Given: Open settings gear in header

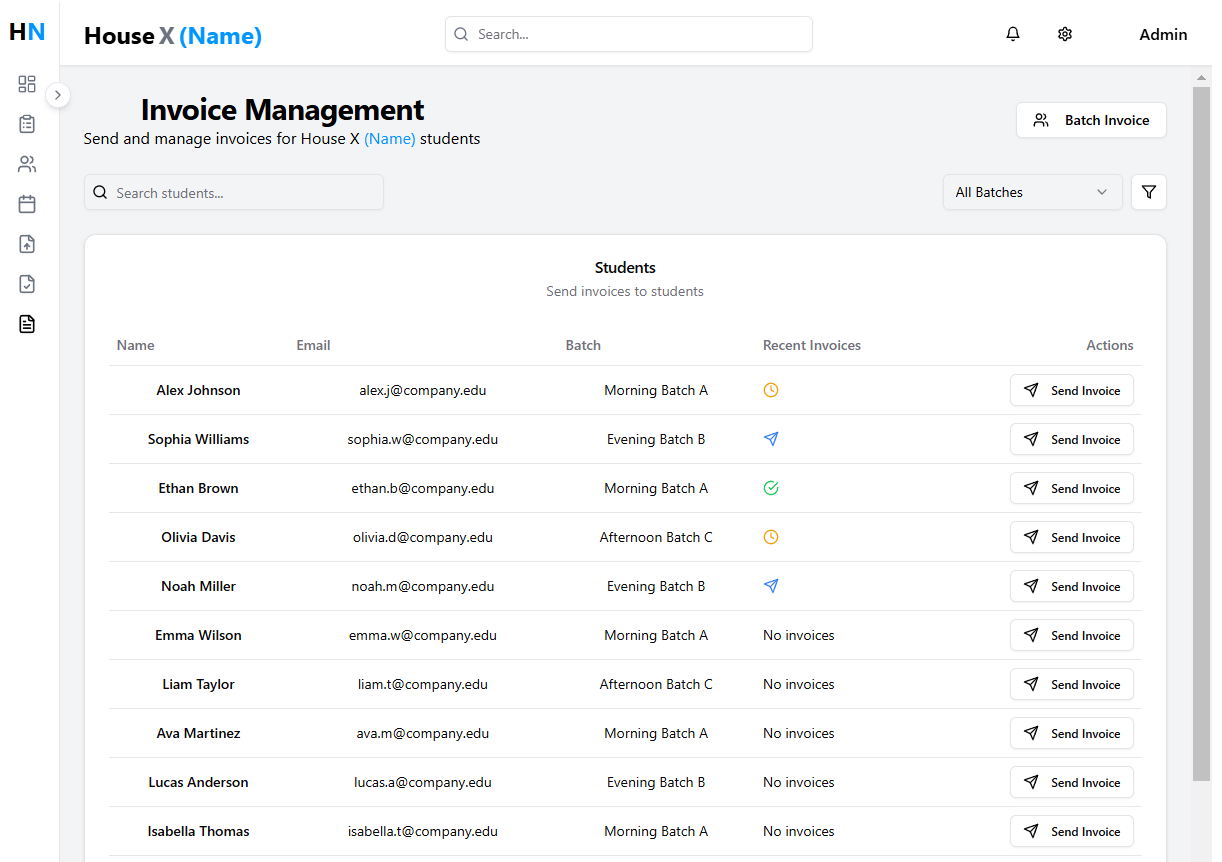Looking at the screenshot, I should tap(1065, 34).
